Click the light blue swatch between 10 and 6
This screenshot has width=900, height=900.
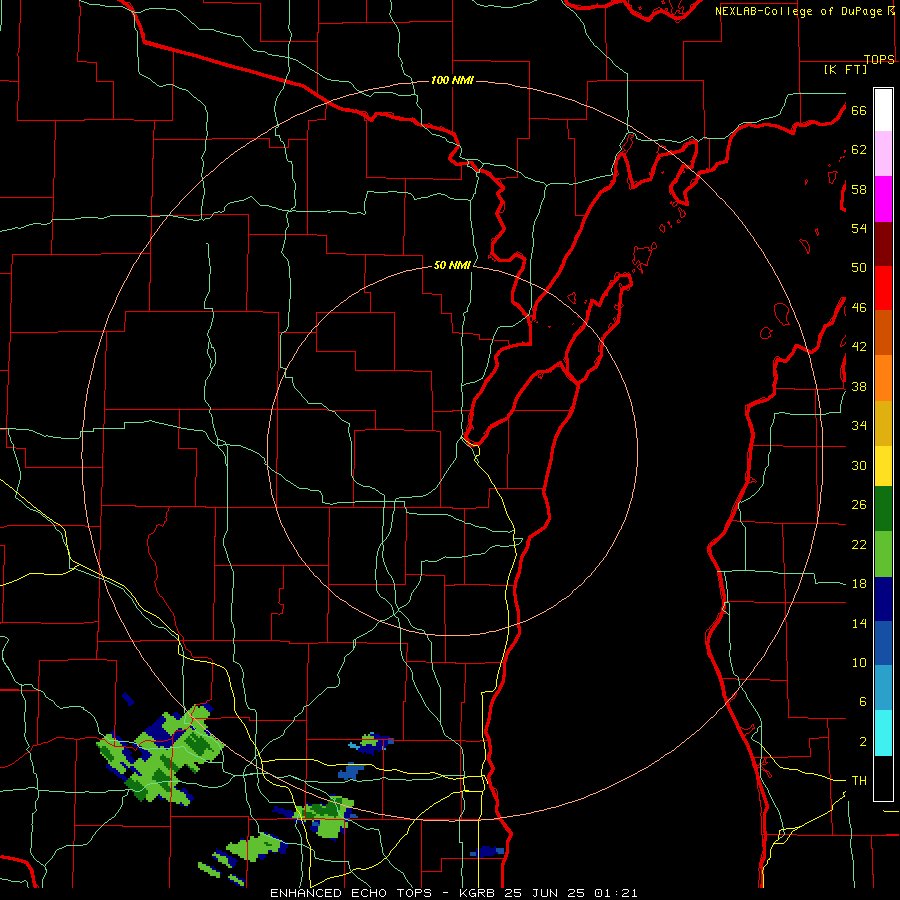point(883,688)
